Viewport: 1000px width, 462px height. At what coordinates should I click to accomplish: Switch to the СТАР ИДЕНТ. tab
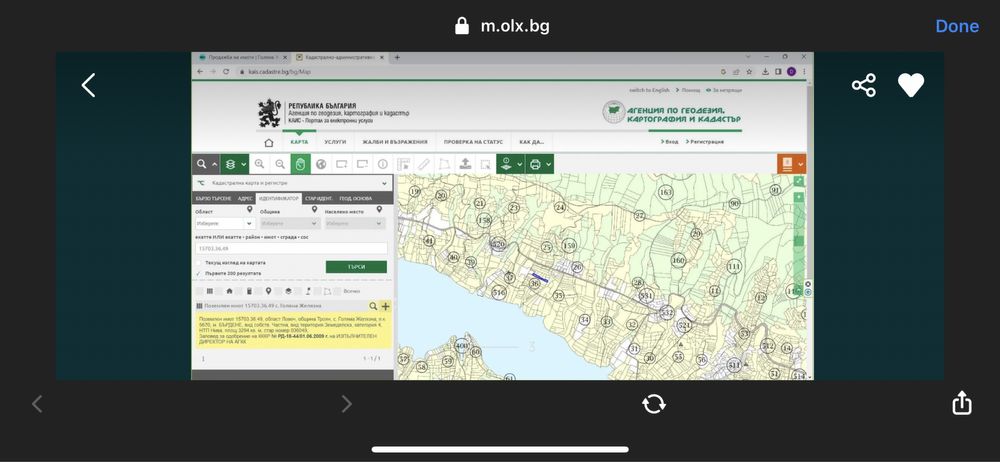(x=318, y=199)
